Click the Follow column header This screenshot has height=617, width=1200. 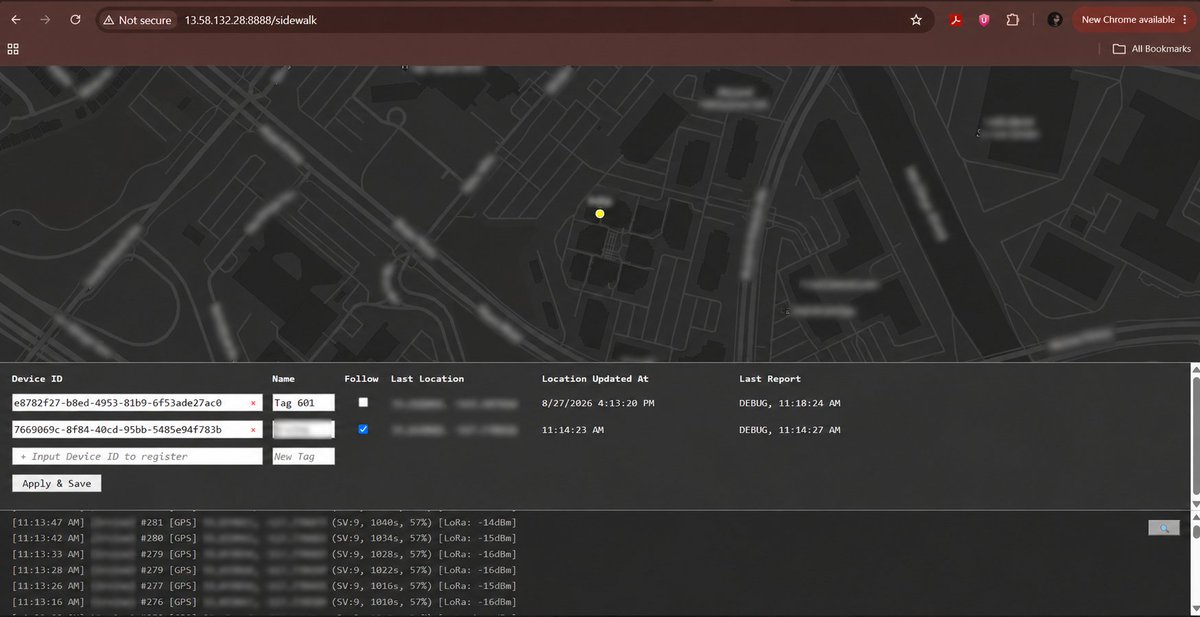tap(362, 379)
